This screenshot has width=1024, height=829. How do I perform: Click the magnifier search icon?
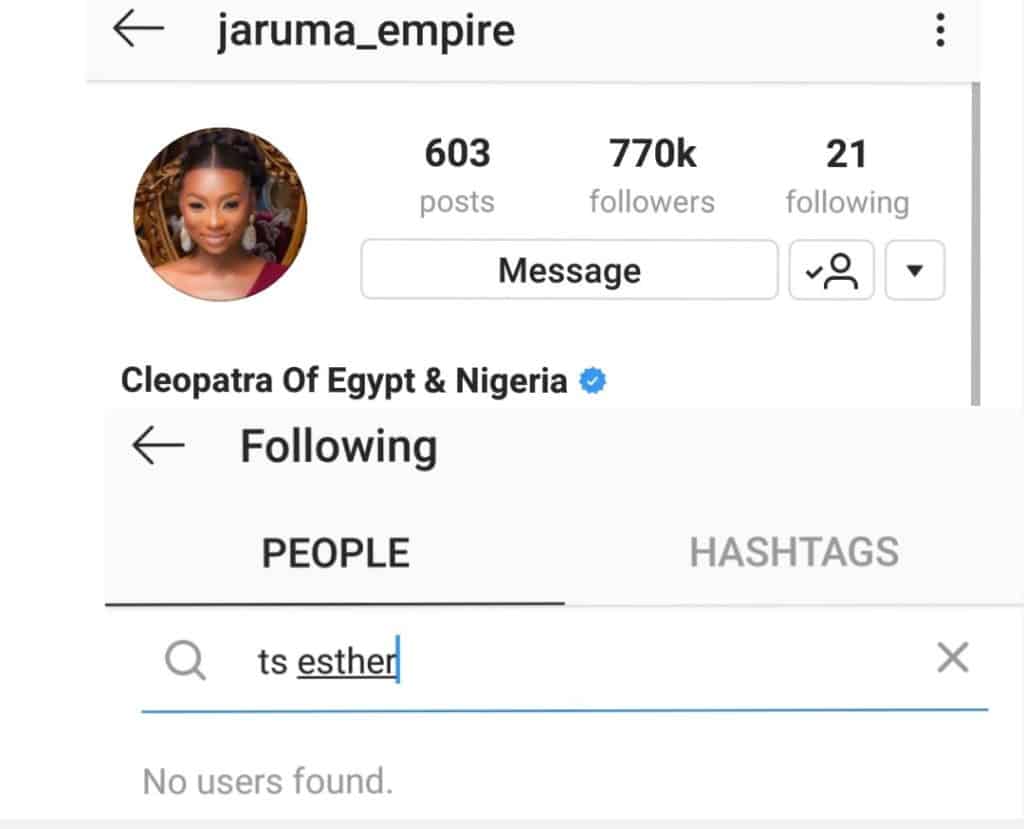[x=185, y=660]
